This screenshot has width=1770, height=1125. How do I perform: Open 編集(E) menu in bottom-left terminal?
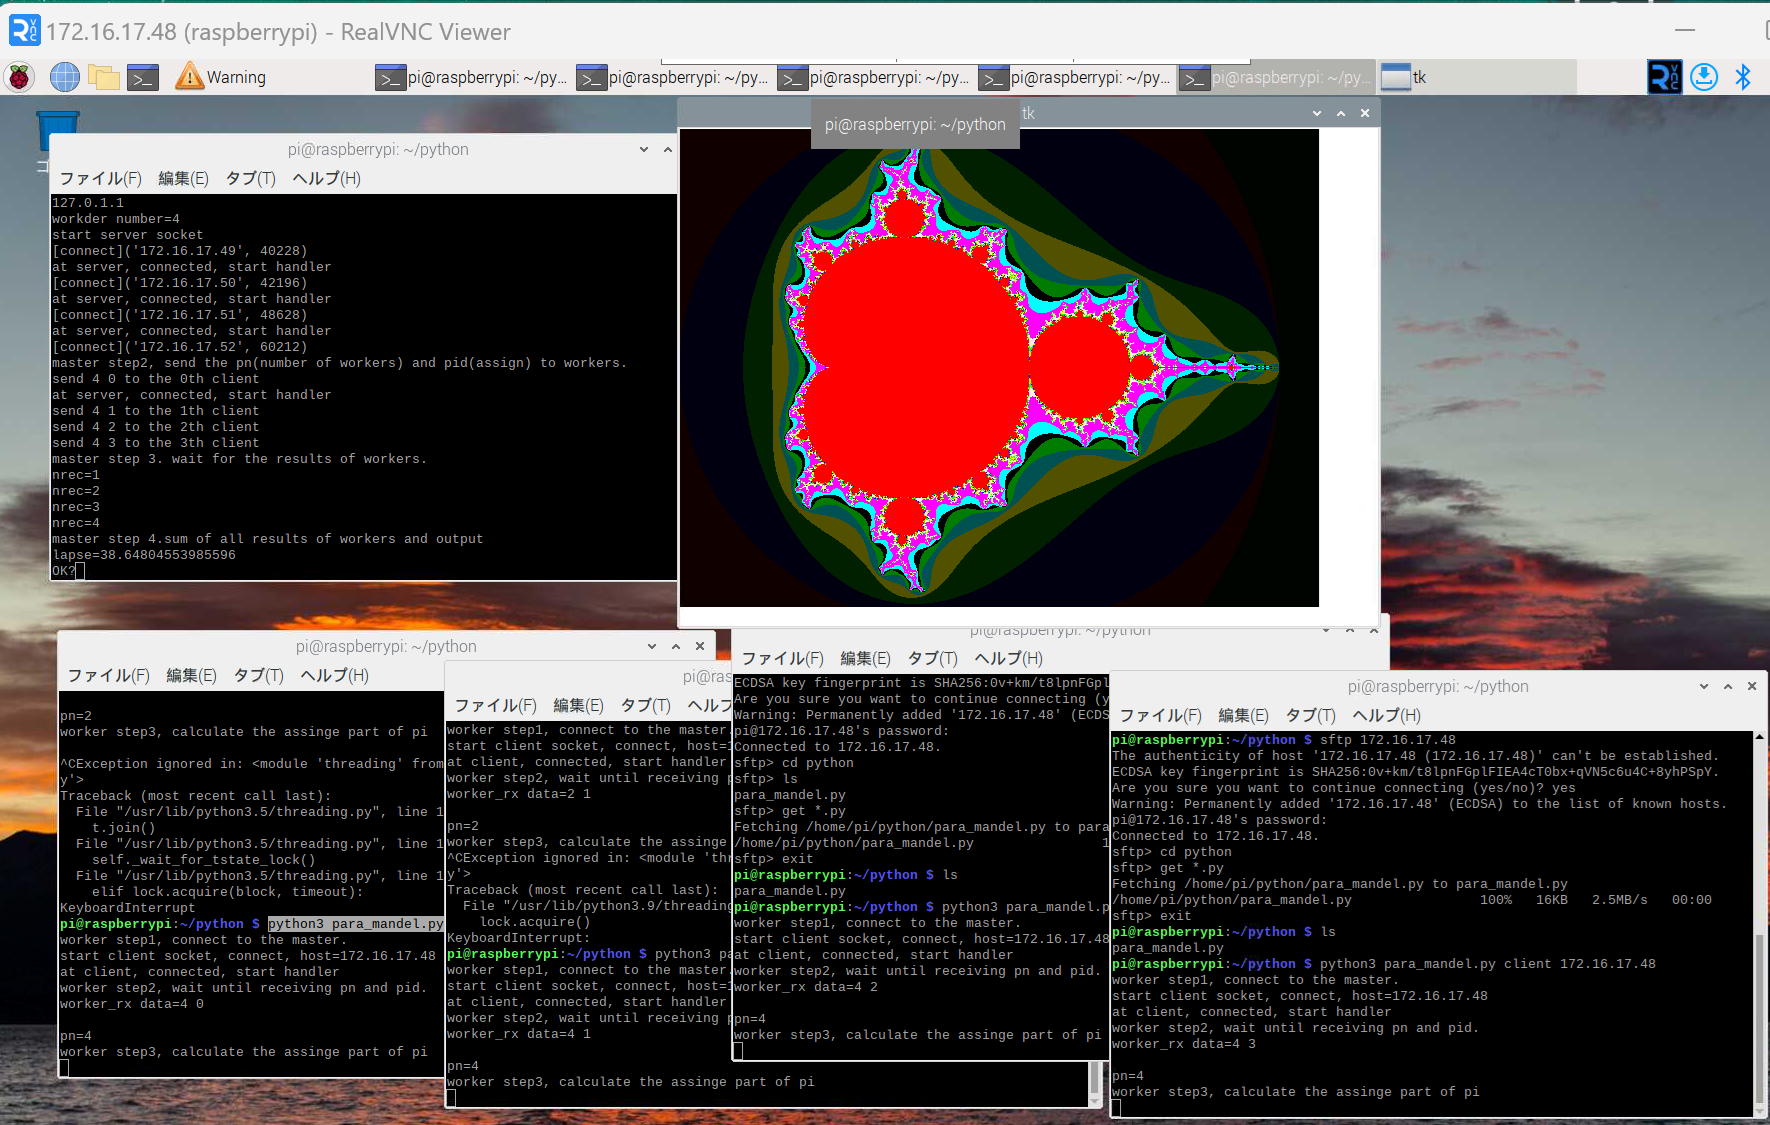(191, 675)
